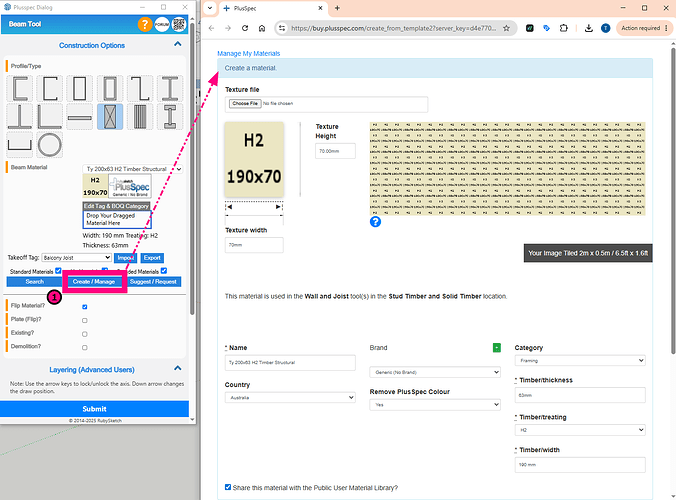Select the C-channel beam profile
The image size is (676, 500).
point(20,88)
